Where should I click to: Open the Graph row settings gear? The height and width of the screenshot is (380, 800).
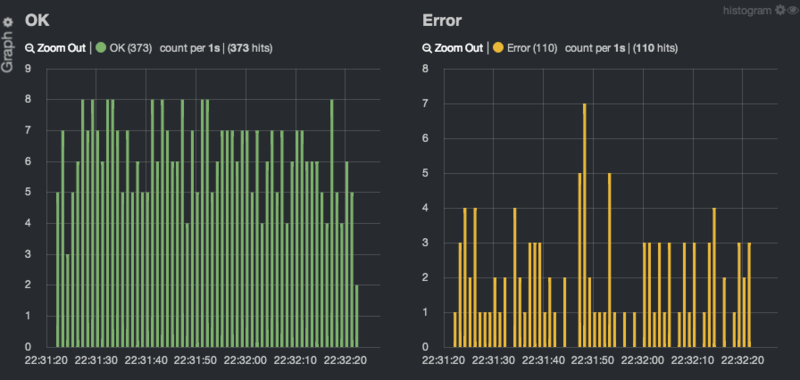pyautogui.click(x=8, y=23)
